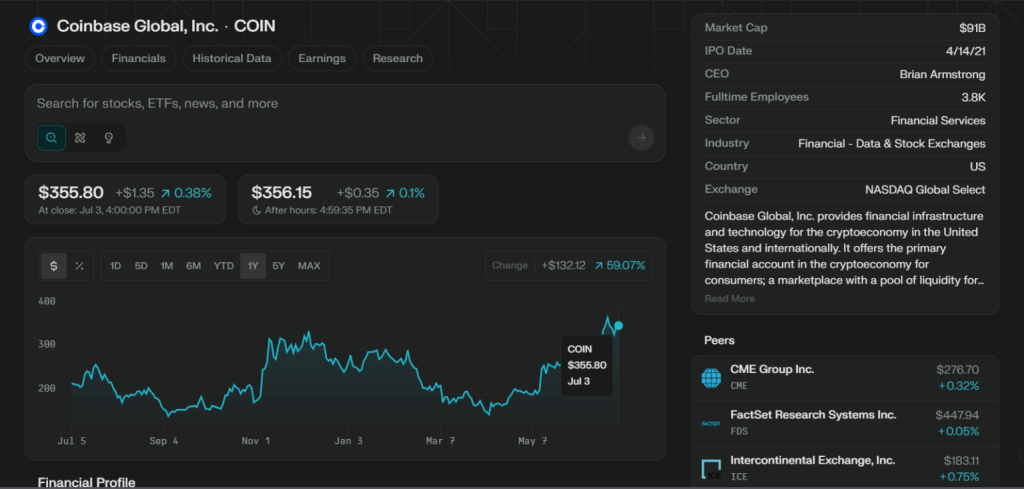1024x489 pixels.
Task: Focus the stocks and ETFs search field
Action: (x=330, y=104)
